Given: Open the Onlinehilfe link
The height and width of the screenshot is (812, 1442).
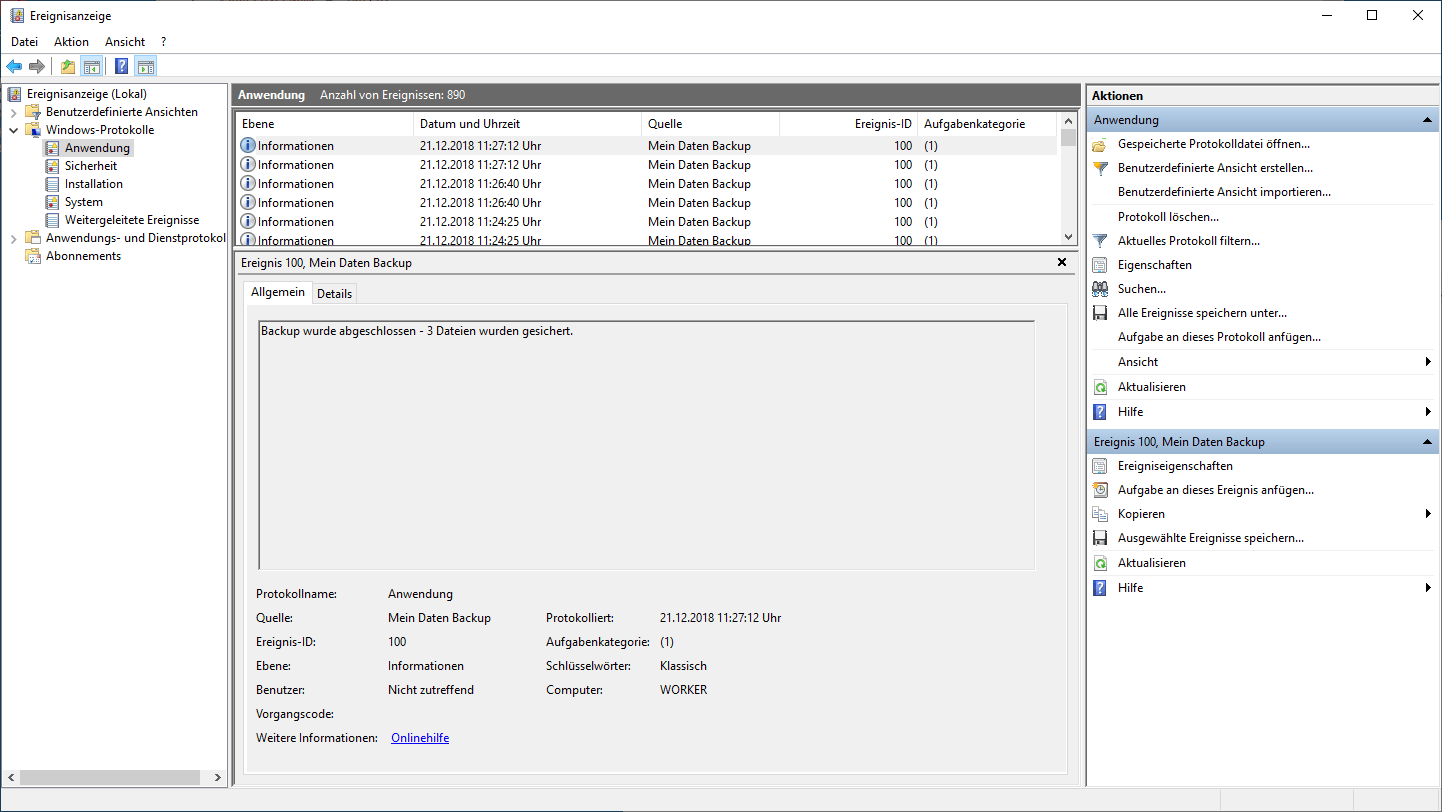Looking at the screenshot, I should click(x=420, y=738).
